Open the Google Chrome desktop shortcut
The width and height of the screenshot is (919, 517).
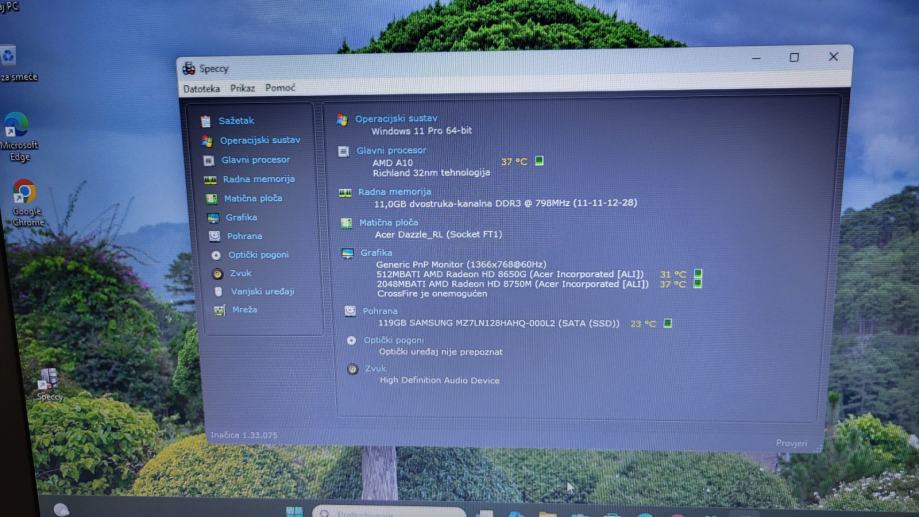coord(25,203)
